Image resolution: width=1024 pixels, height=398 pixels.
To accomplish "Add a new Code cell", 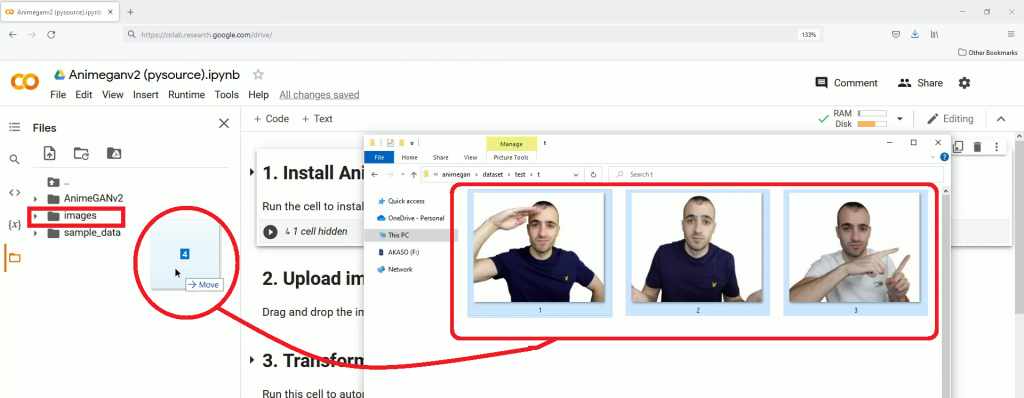I will [272, 119].
